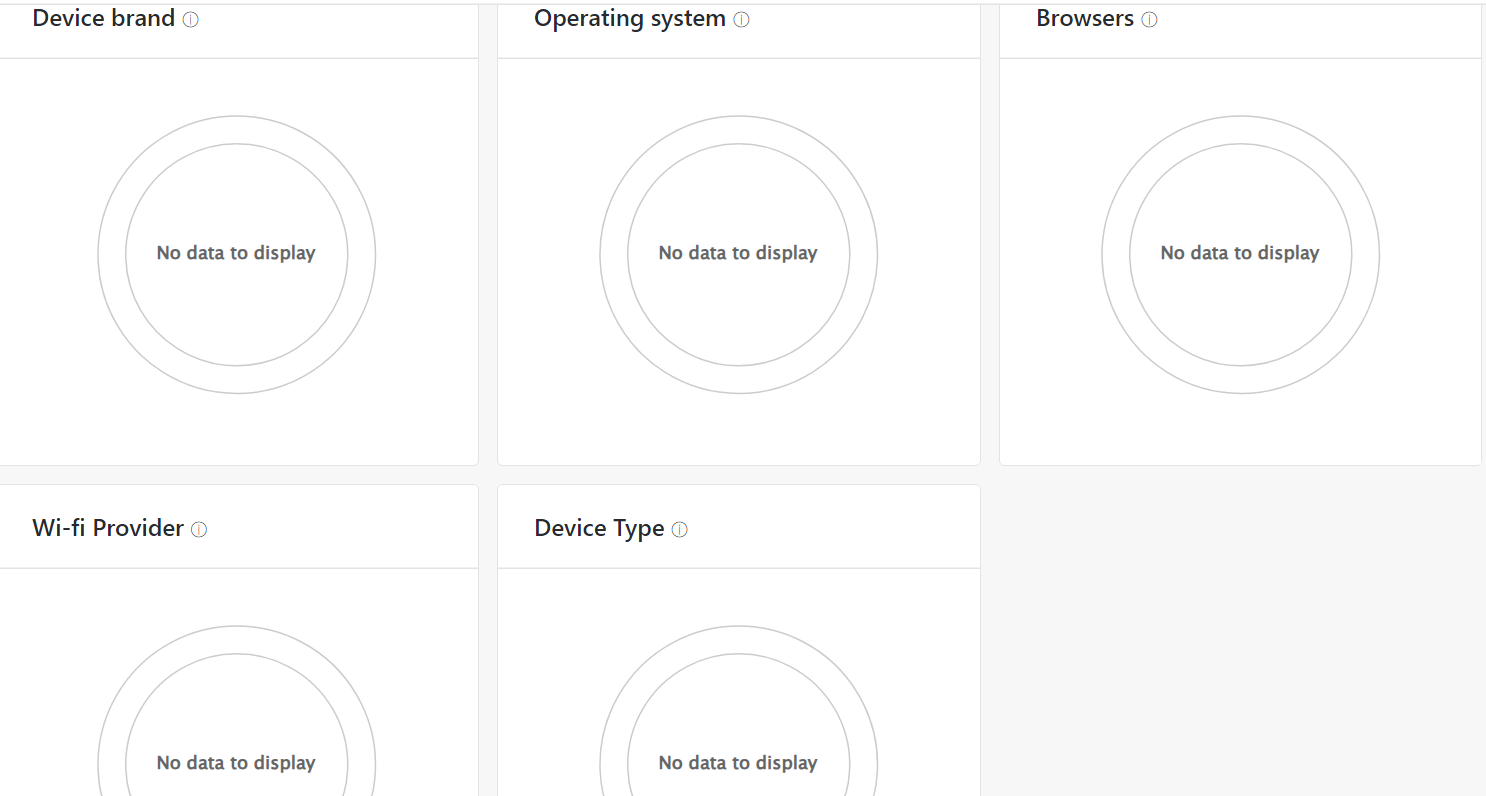Open the info icon next to Device Type
The width and height of the screenshot is (1486, 796).
(680, 530)
